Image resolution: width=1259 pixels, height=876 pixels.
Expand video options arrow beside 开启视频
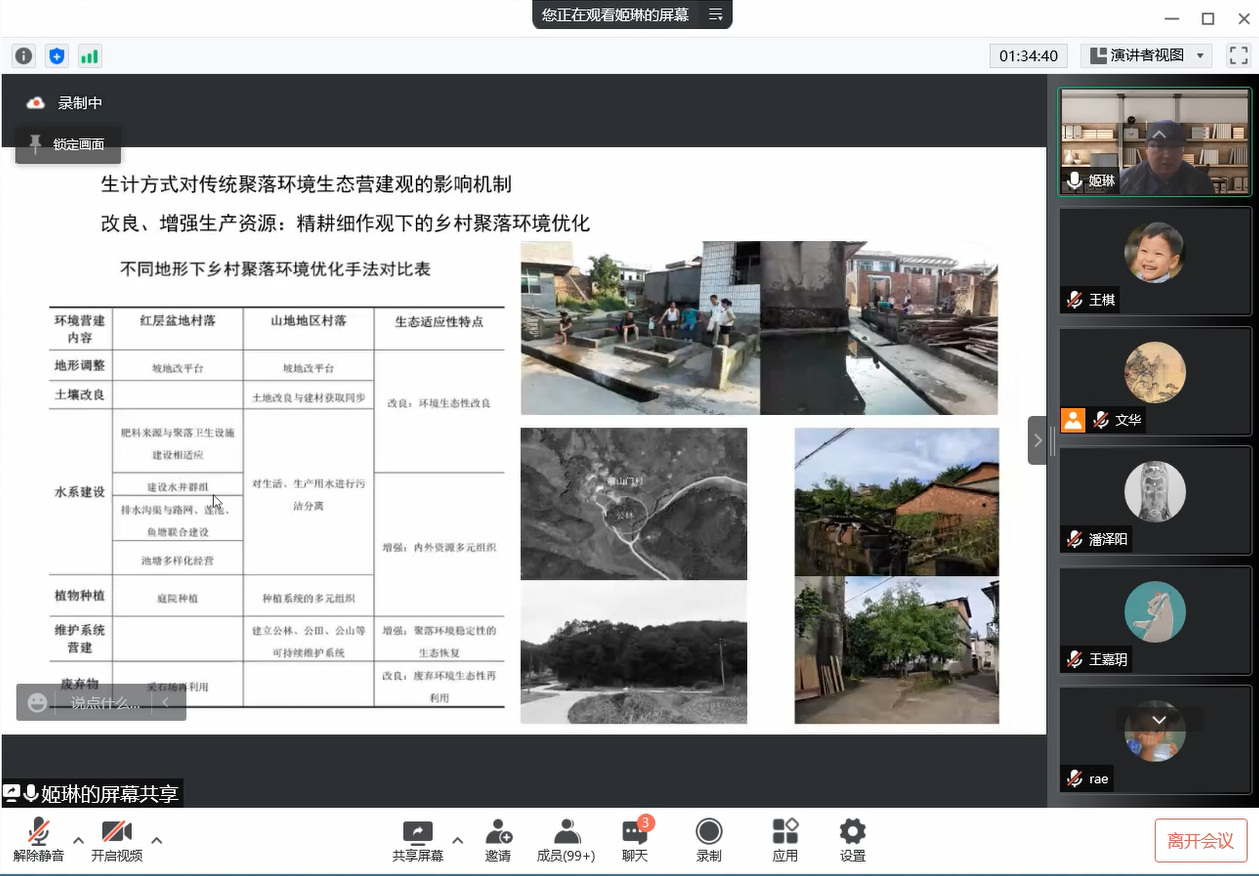pyautogui.click(x=157, y=840)
